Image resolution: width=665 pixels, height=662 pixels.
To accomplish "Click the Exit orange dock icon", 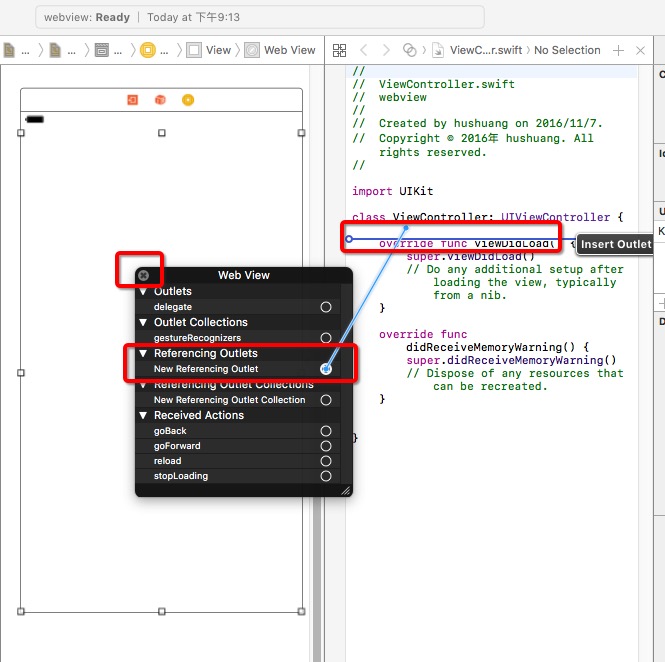I will (133, 100).
